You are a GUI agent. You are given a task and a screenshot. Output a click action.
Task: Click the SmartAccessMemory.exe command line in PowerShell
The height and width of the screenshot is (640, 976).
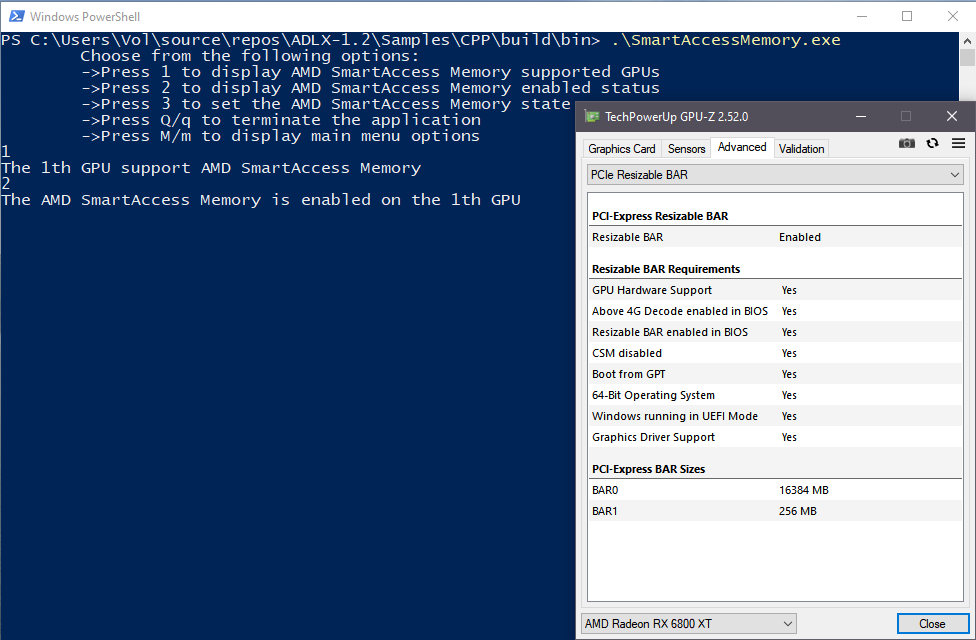click(x=421, y=40)
